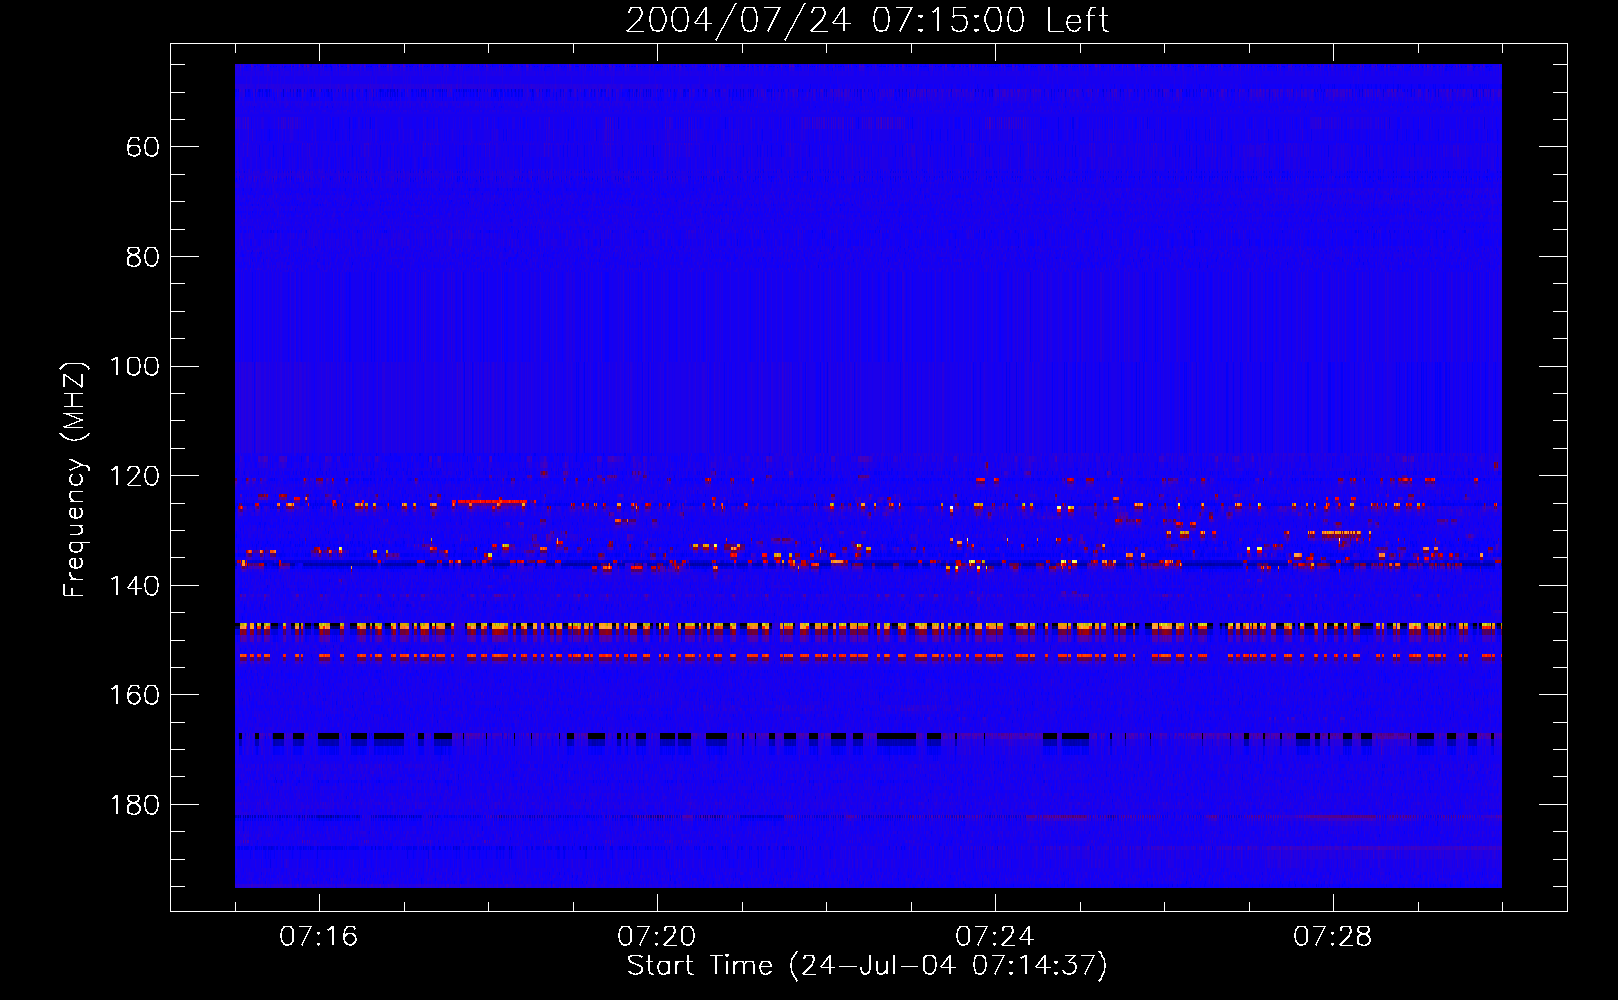Image resolution: width=1618 pixels, height=1000 pixels.
Task: Click the 07:20 time tick label
Action: point(656,936)
